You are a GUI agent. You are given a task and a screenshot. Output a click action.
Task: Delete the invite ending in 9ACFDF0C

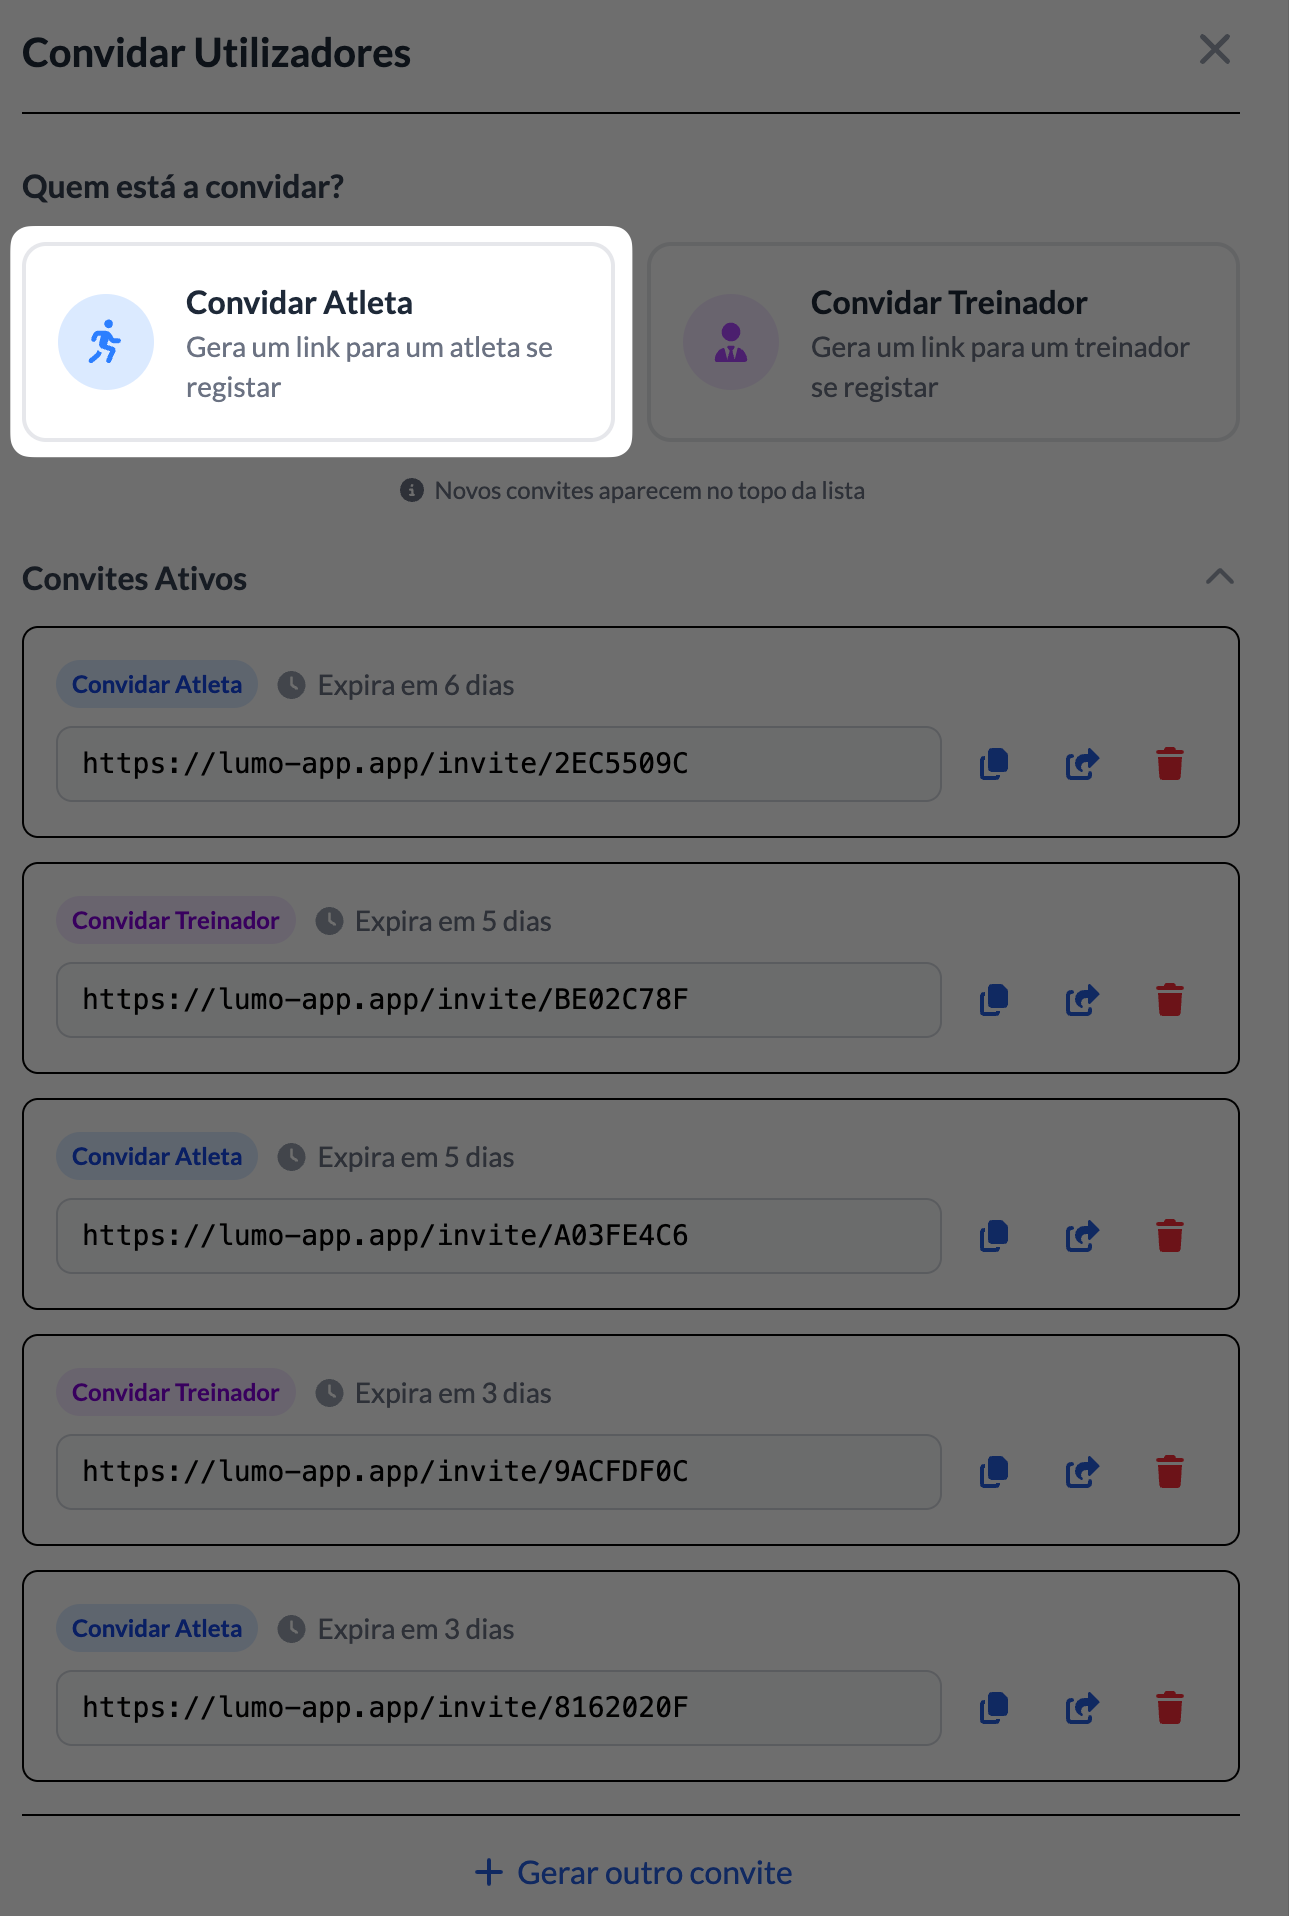tap(1170, 1472)
